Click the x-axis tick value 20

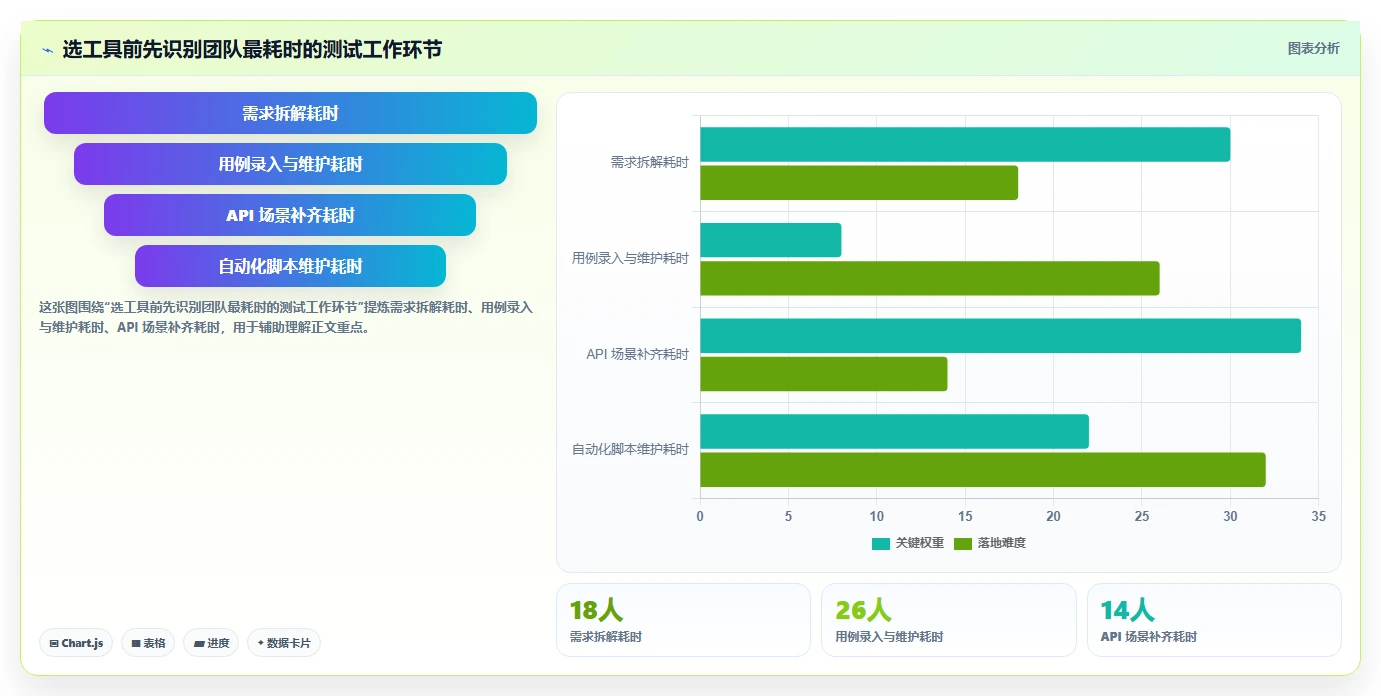click(x=1053, y=517)
